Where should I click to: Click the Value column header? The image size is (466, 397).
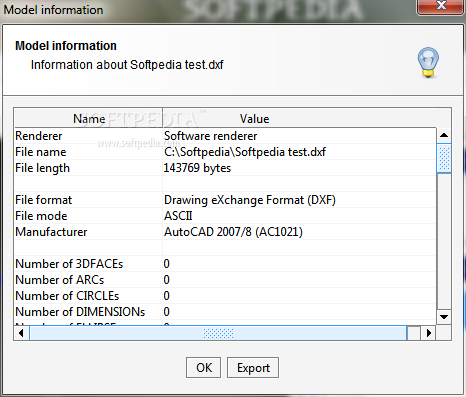(254, 118)
